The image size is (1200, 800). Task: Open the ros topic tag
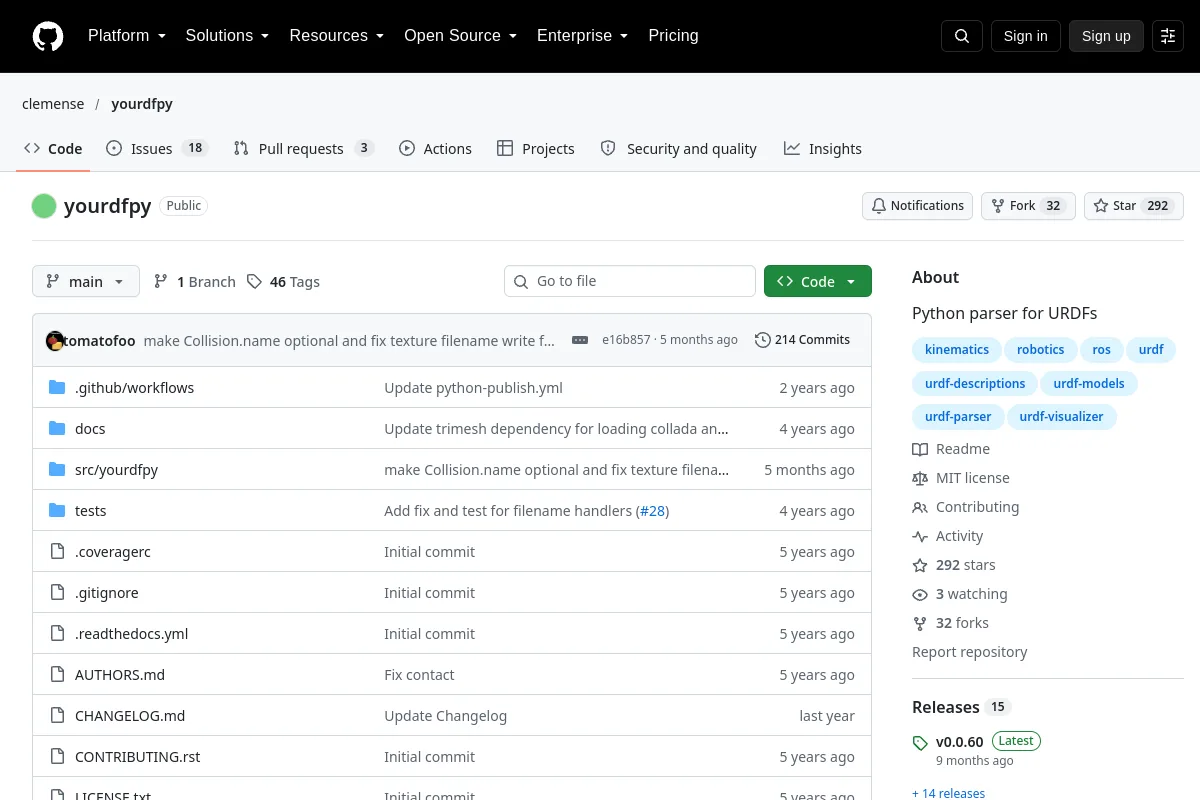[x=1101, y=350]
